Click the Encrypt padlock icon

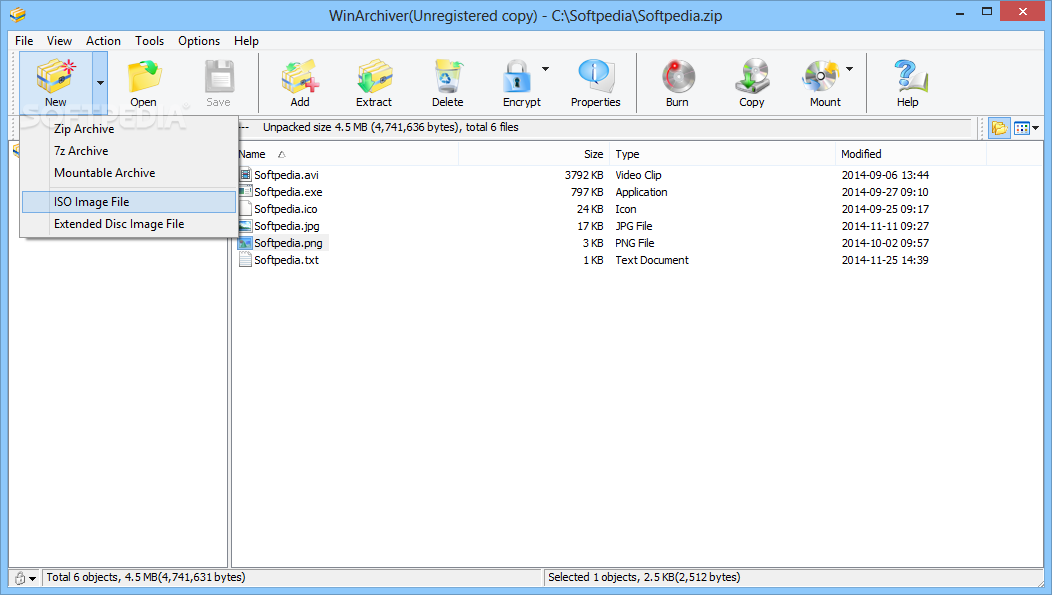point(517,76)
